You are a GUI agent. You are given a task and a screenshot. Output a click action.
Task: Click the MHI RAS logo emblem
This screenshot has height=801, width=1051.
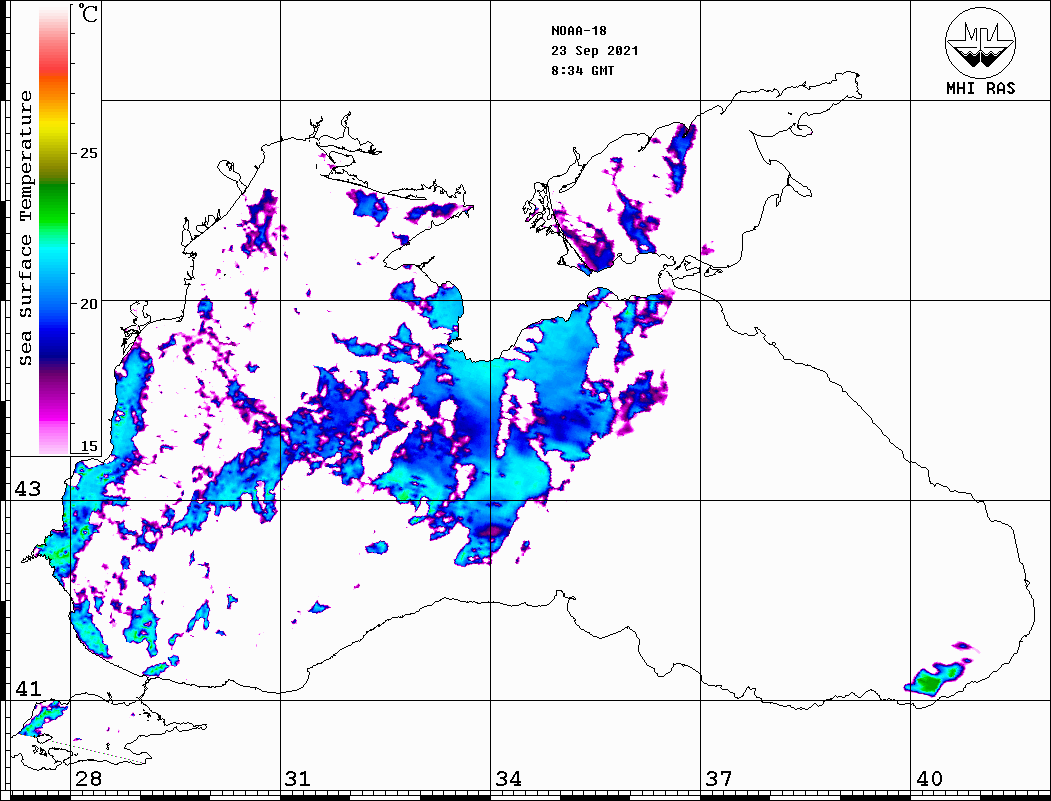tap(980, 43)
